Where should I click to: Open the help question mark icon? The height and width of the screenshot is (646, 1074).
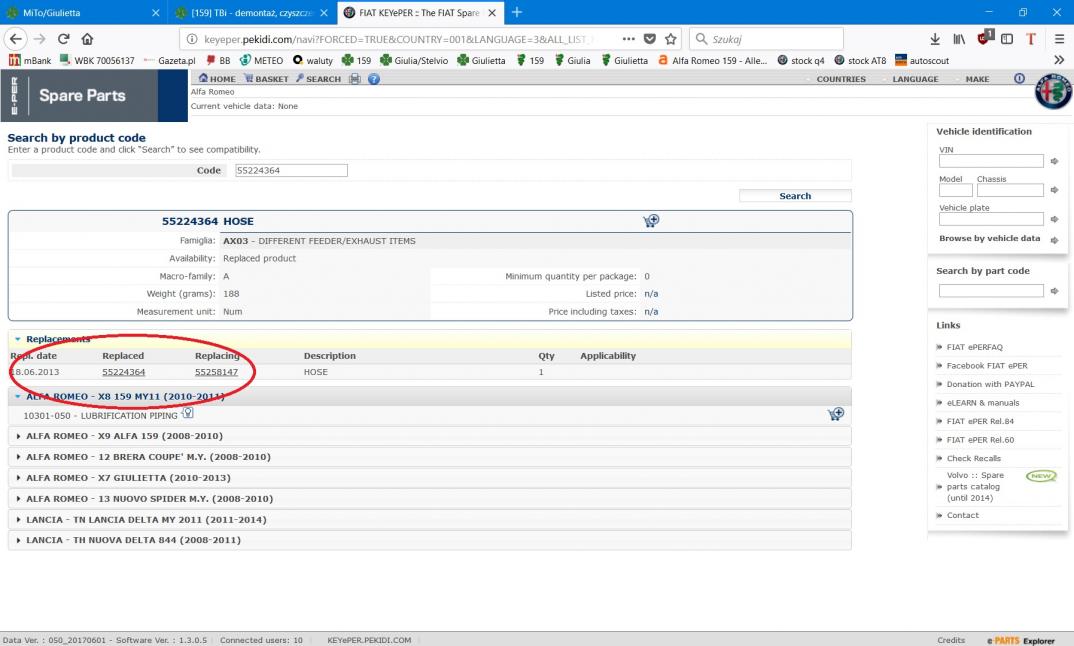click(x=373, y=79)
